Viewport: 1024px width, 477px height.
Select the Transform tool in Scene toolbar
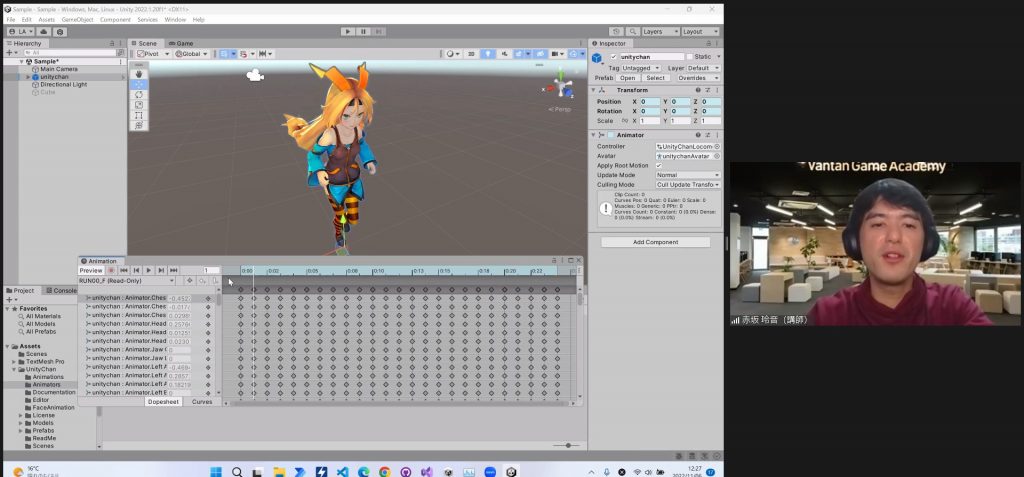point(138,125)
